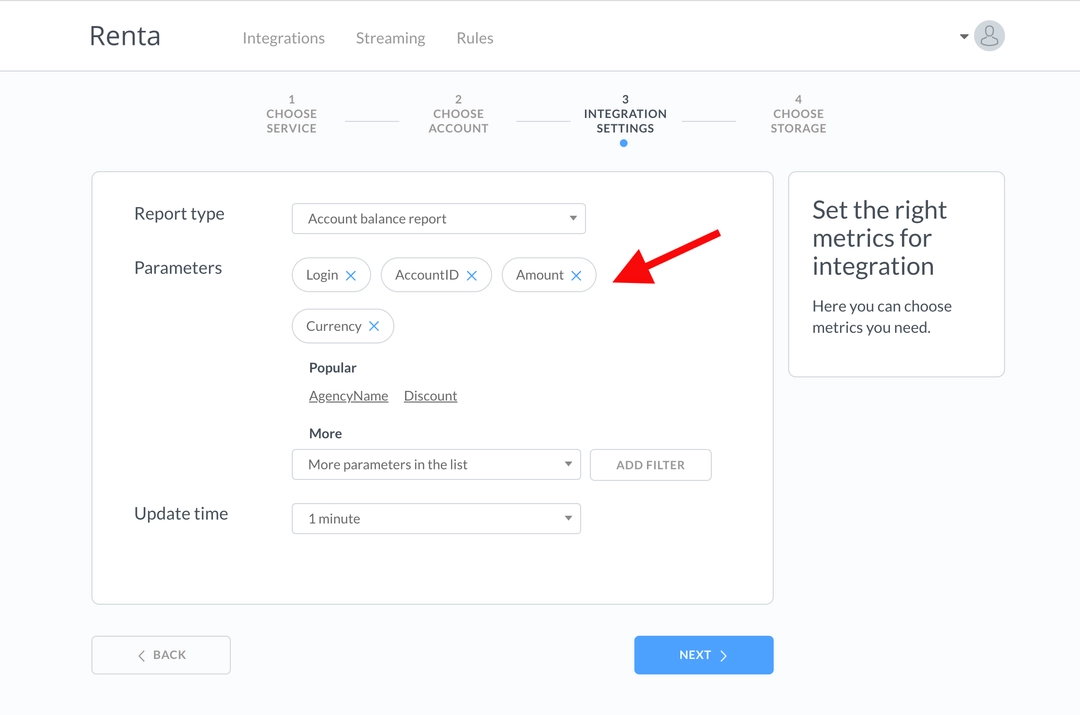This screenshot has width=1080, height=715.
Task: Click the NEXT button
Action: tap(704, 655)
